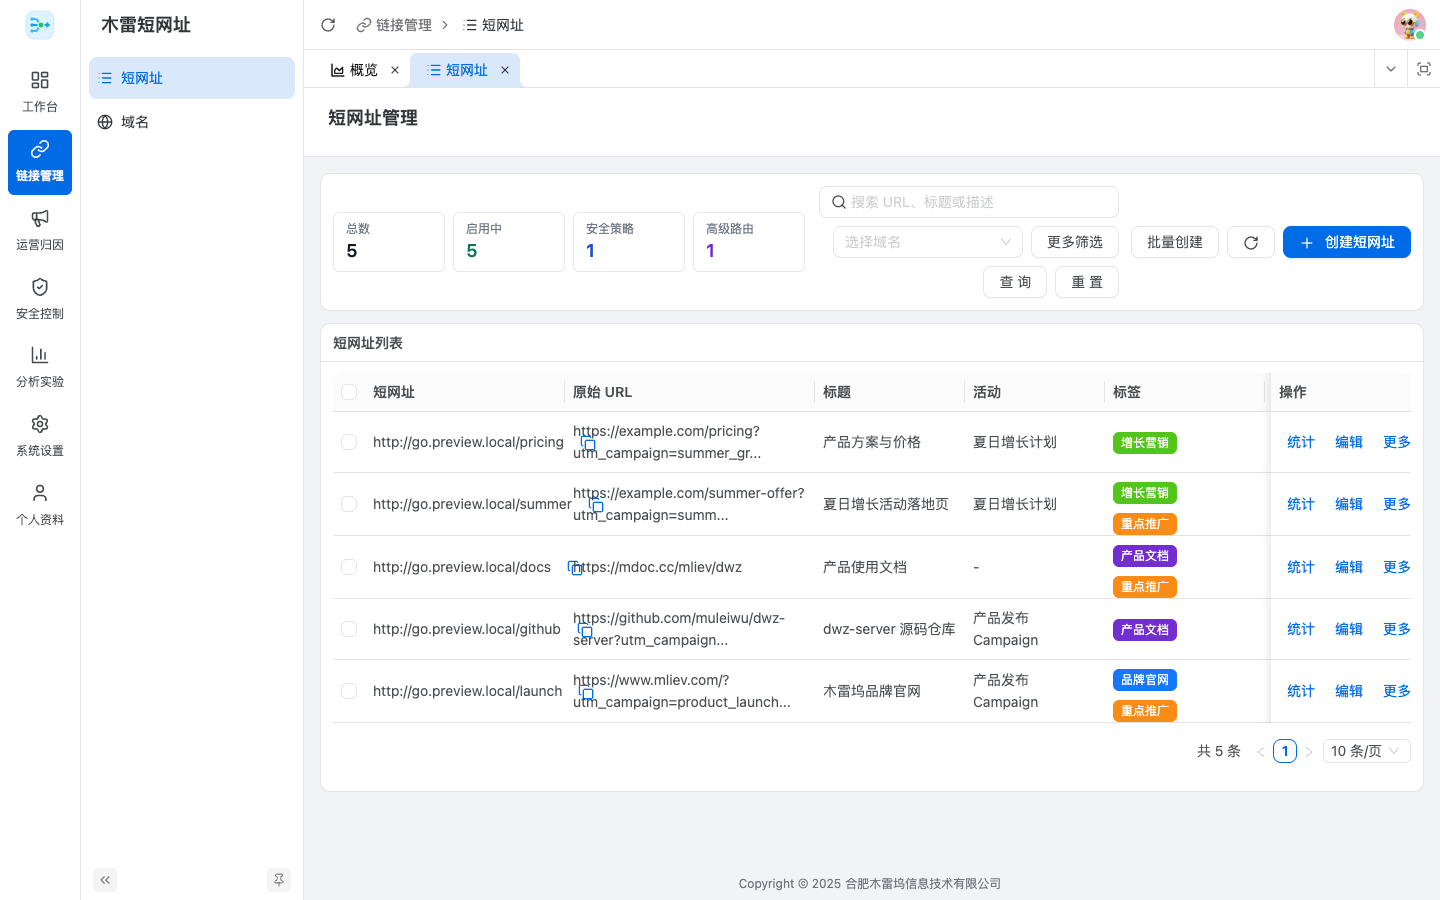The height and width of the screenshot is (900, 1440).
Task: Check the launch row checkbox
Action: (349, 691)
